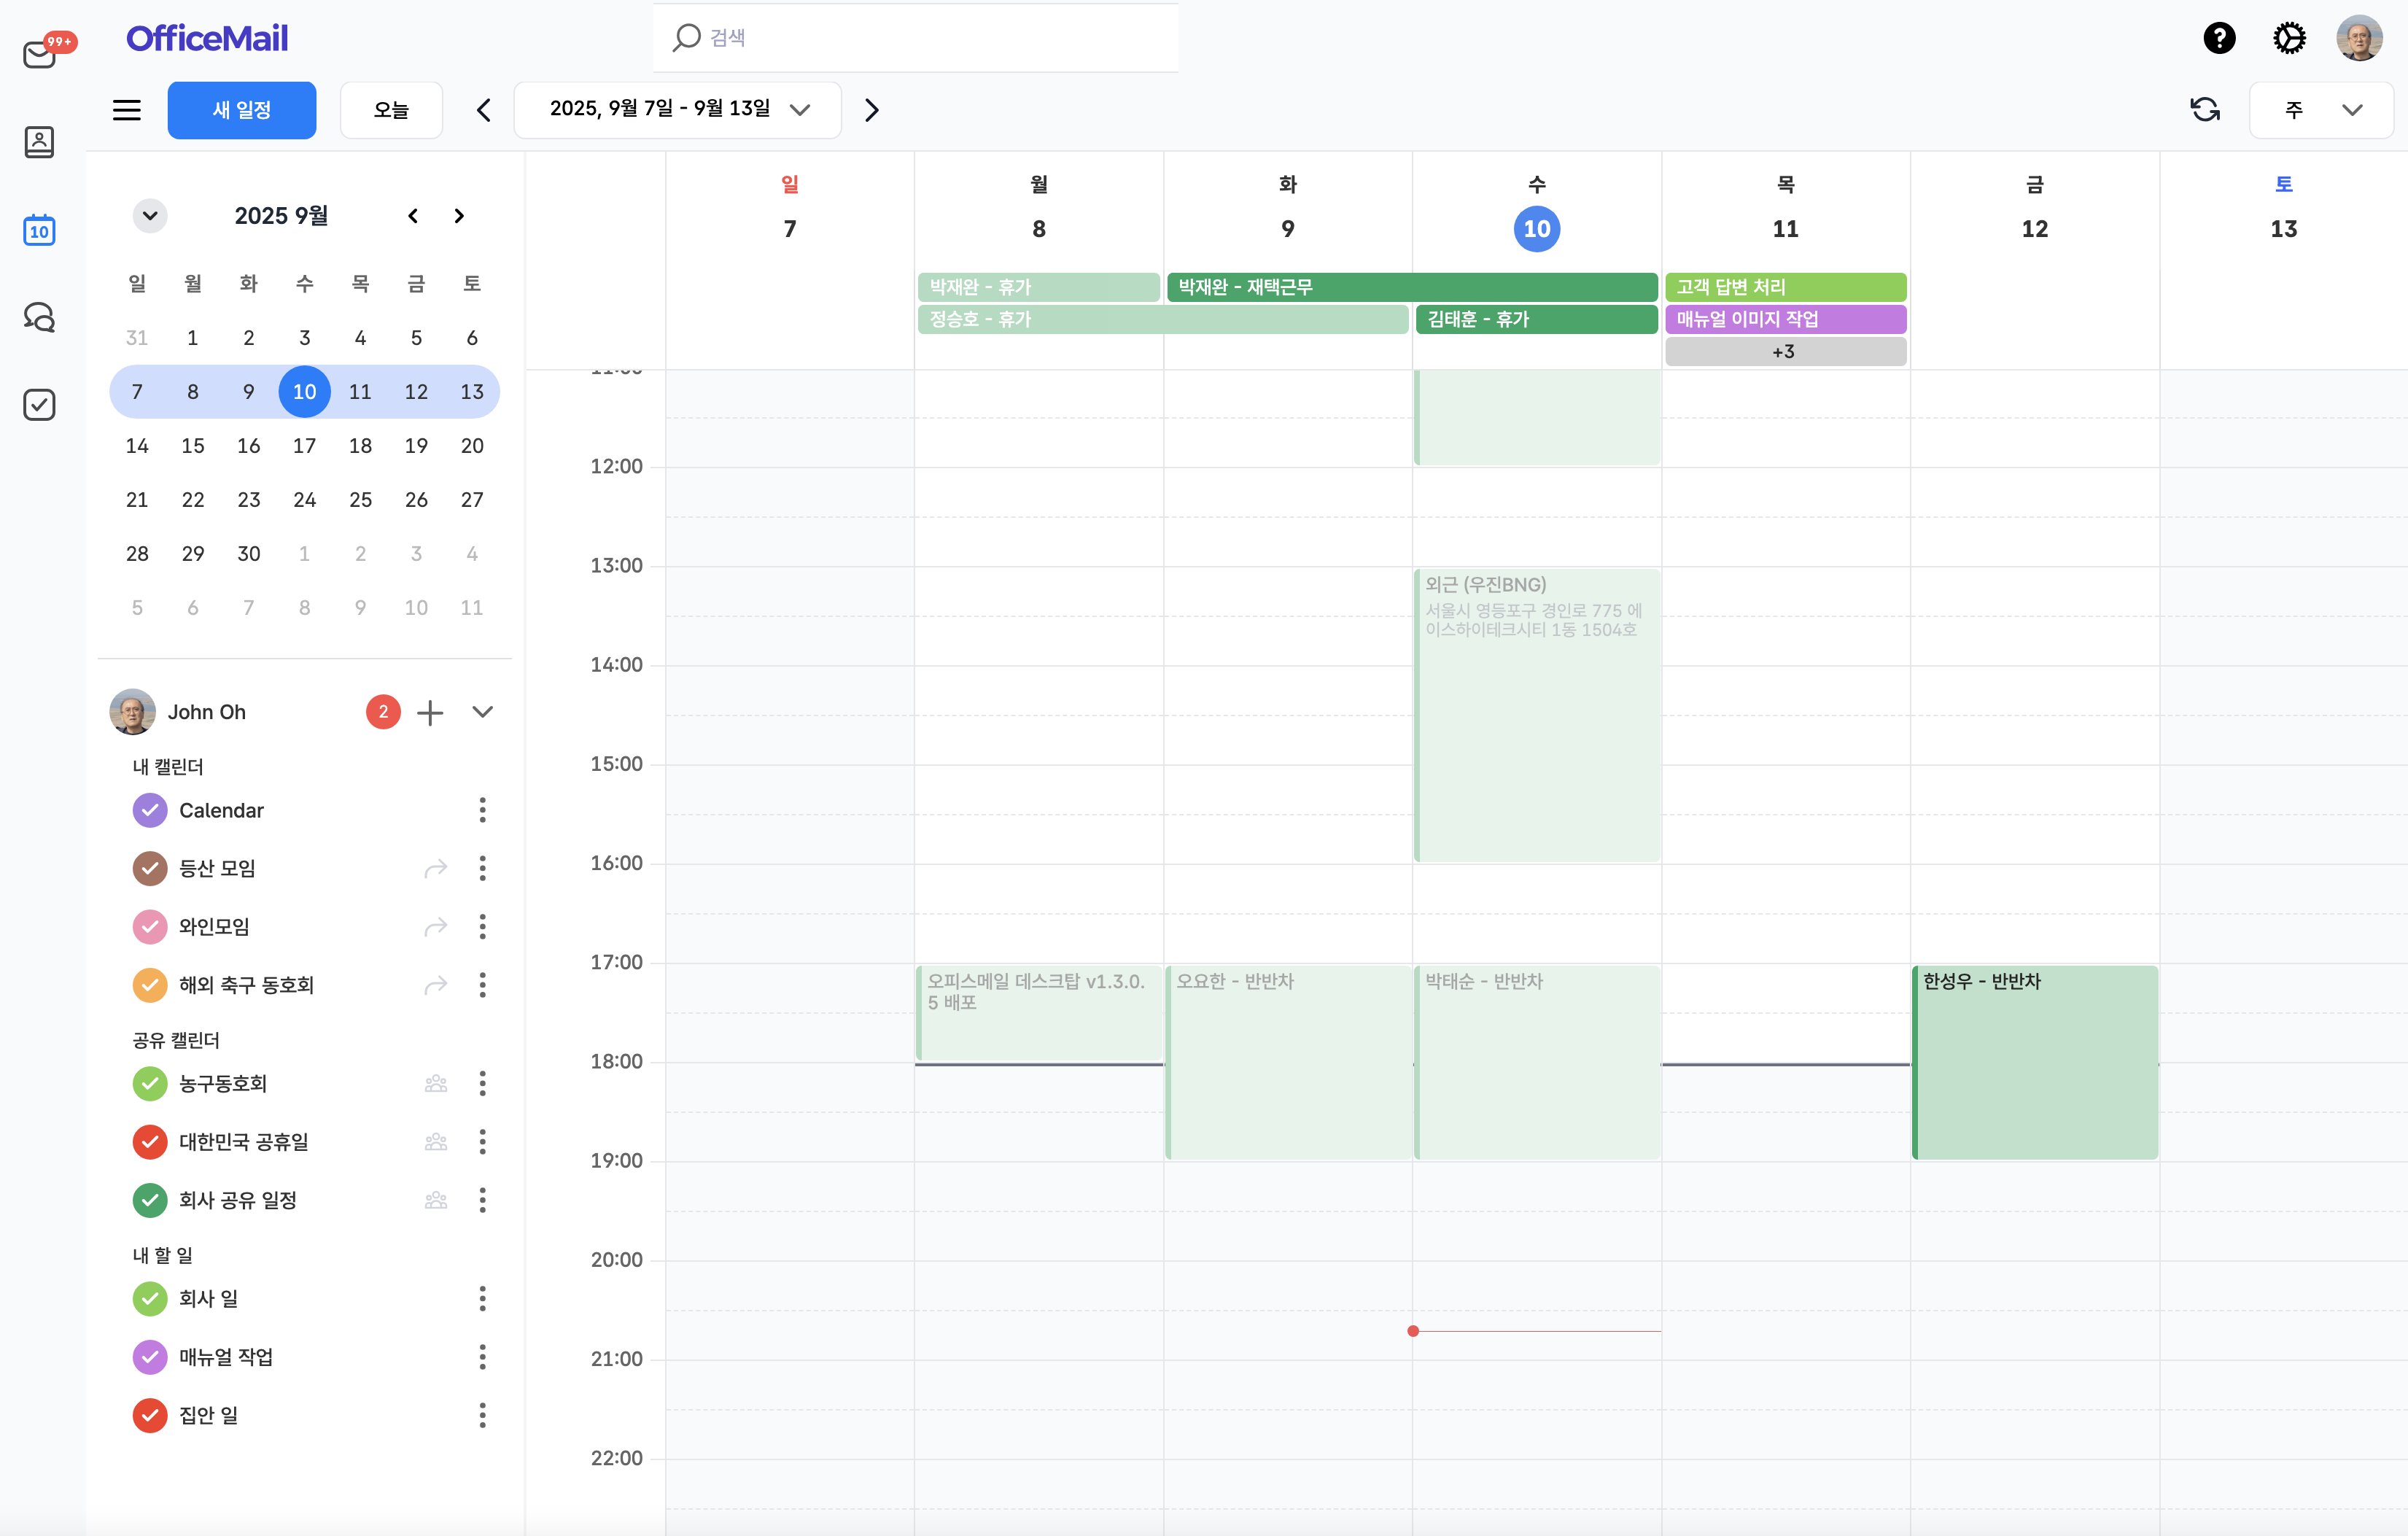Open the chat messages icon

pyautogui.click(x=39, y=317)
